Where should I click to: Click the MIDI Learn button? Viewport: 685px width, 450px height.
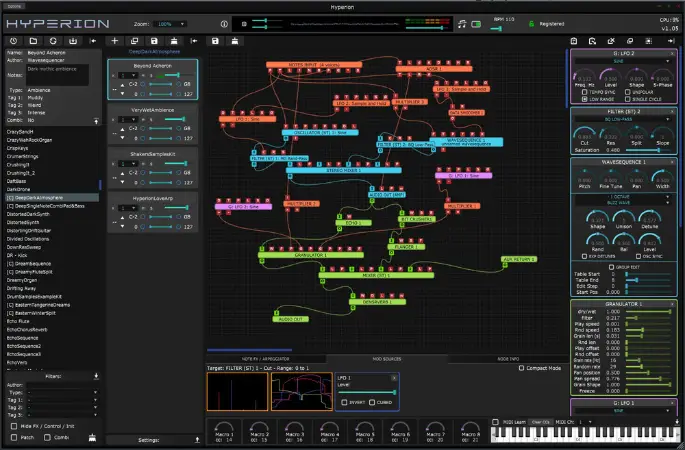point(509,423)
